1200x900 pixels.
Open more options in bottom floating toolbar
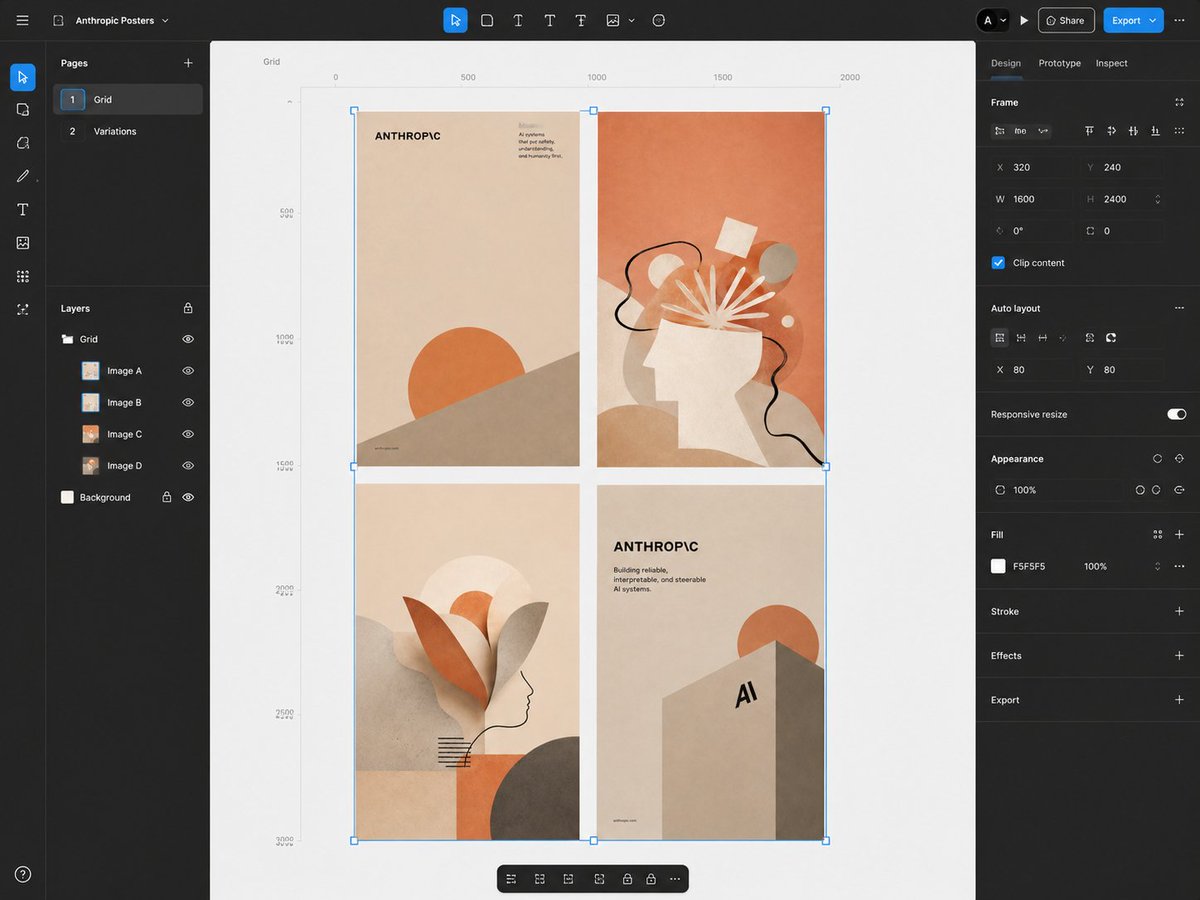tap(675, 879)
